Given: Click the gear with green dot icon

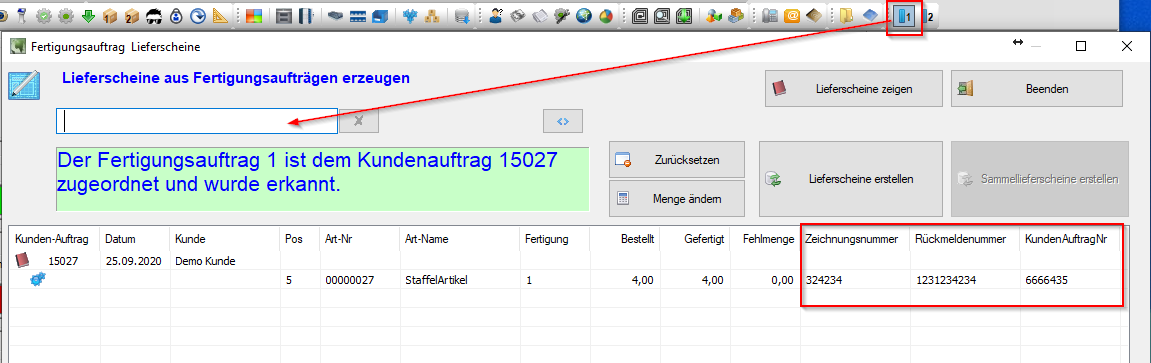Looking at the screenshot, I should (67, 15).
